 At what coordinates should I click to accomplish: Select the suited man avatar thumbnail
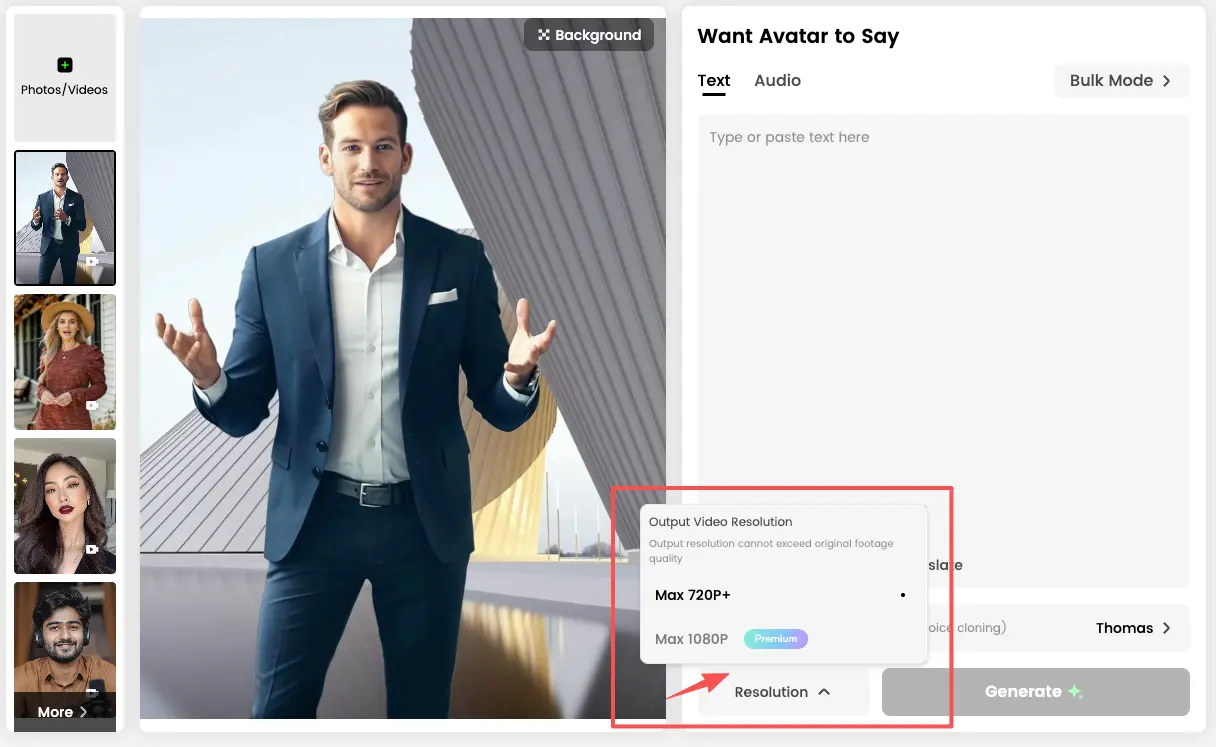(x=65, y=218)
